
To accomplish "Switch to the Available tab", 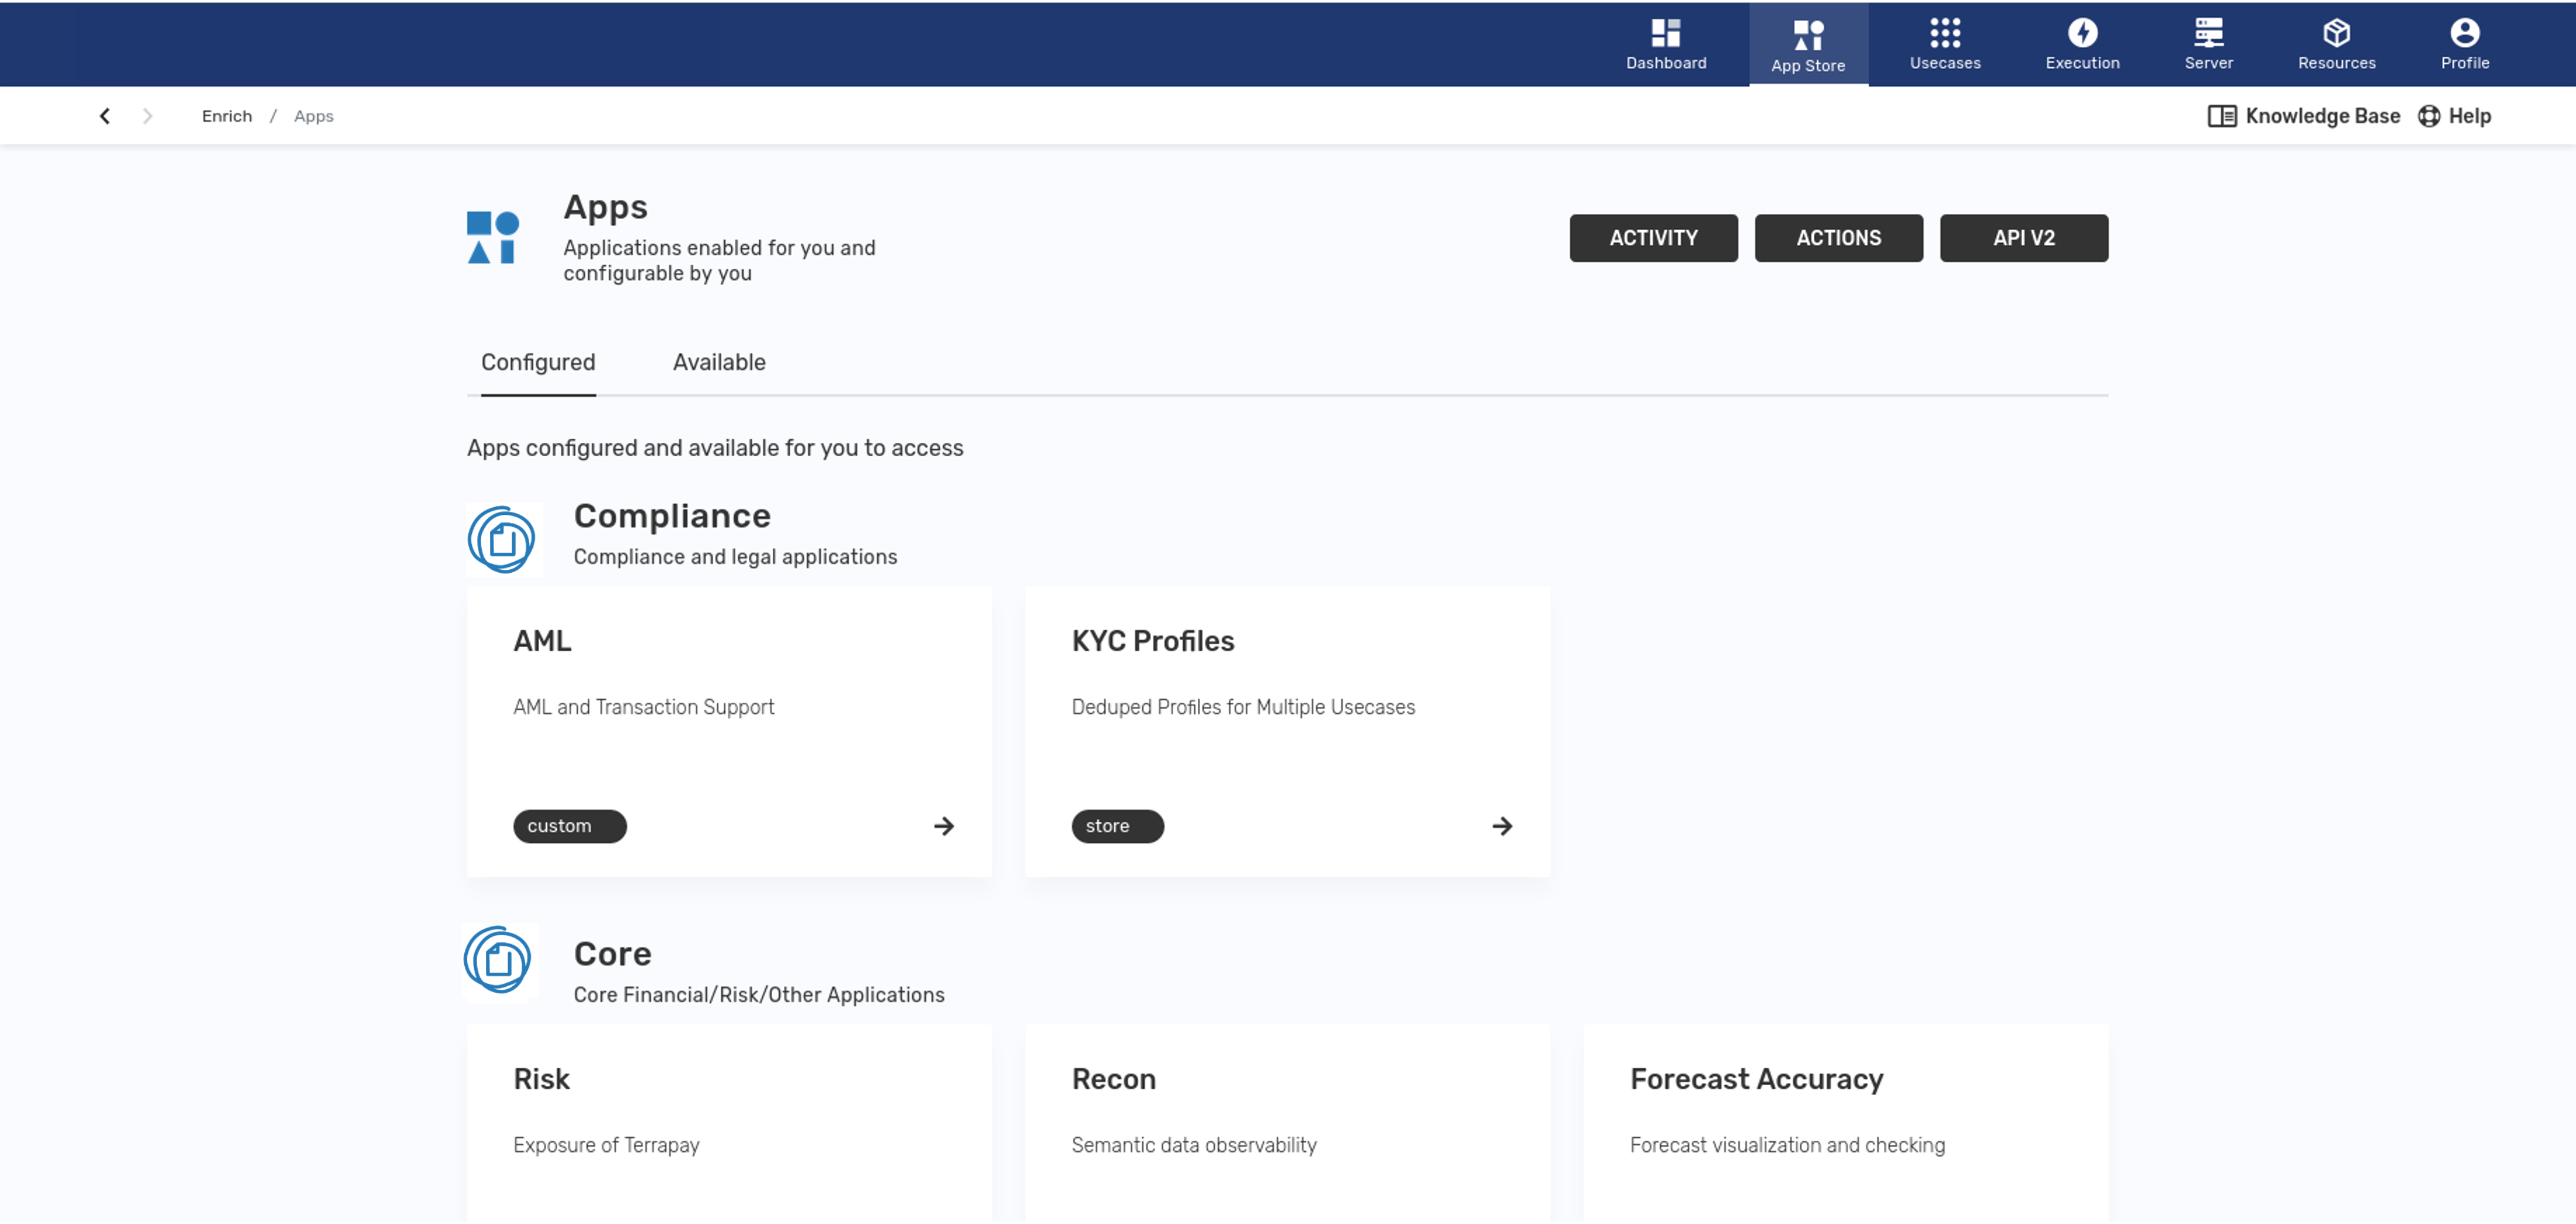I will click(719, 362).
